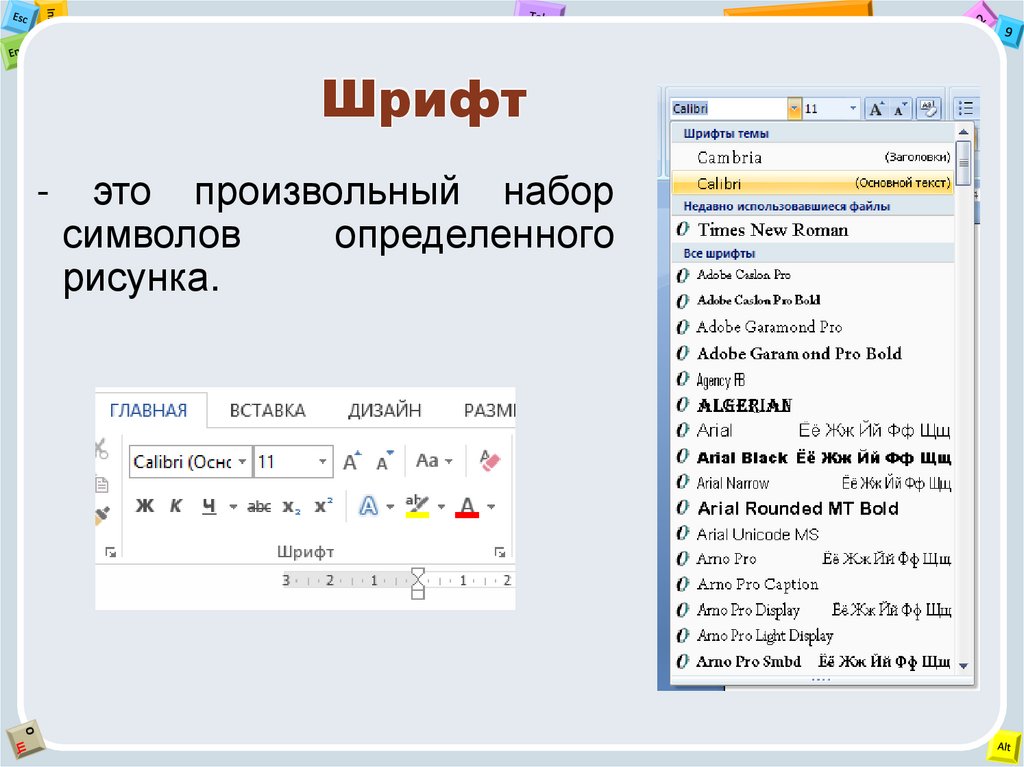Click the format painter brush icon
The image size is (1024, 767).
pyautogui.click(x=102, y=515)
